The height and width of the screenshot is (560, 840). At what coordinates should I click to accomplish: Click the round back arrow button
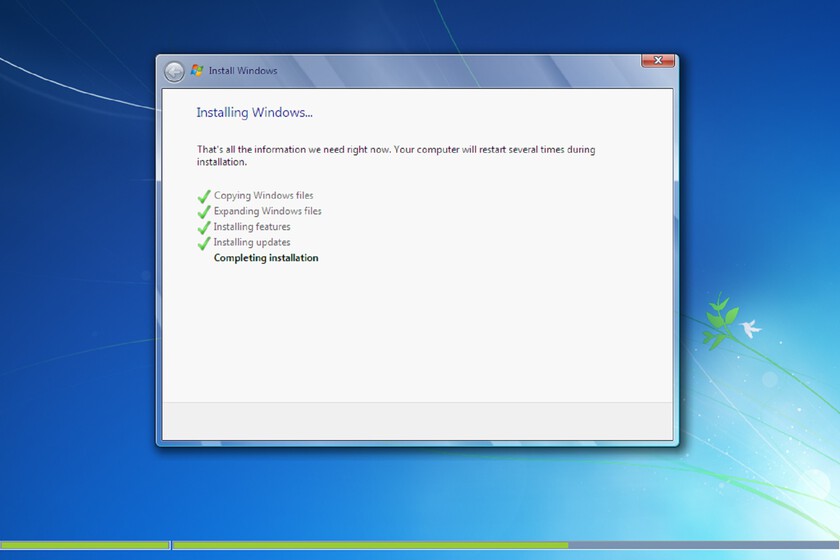tap(174, 71)
